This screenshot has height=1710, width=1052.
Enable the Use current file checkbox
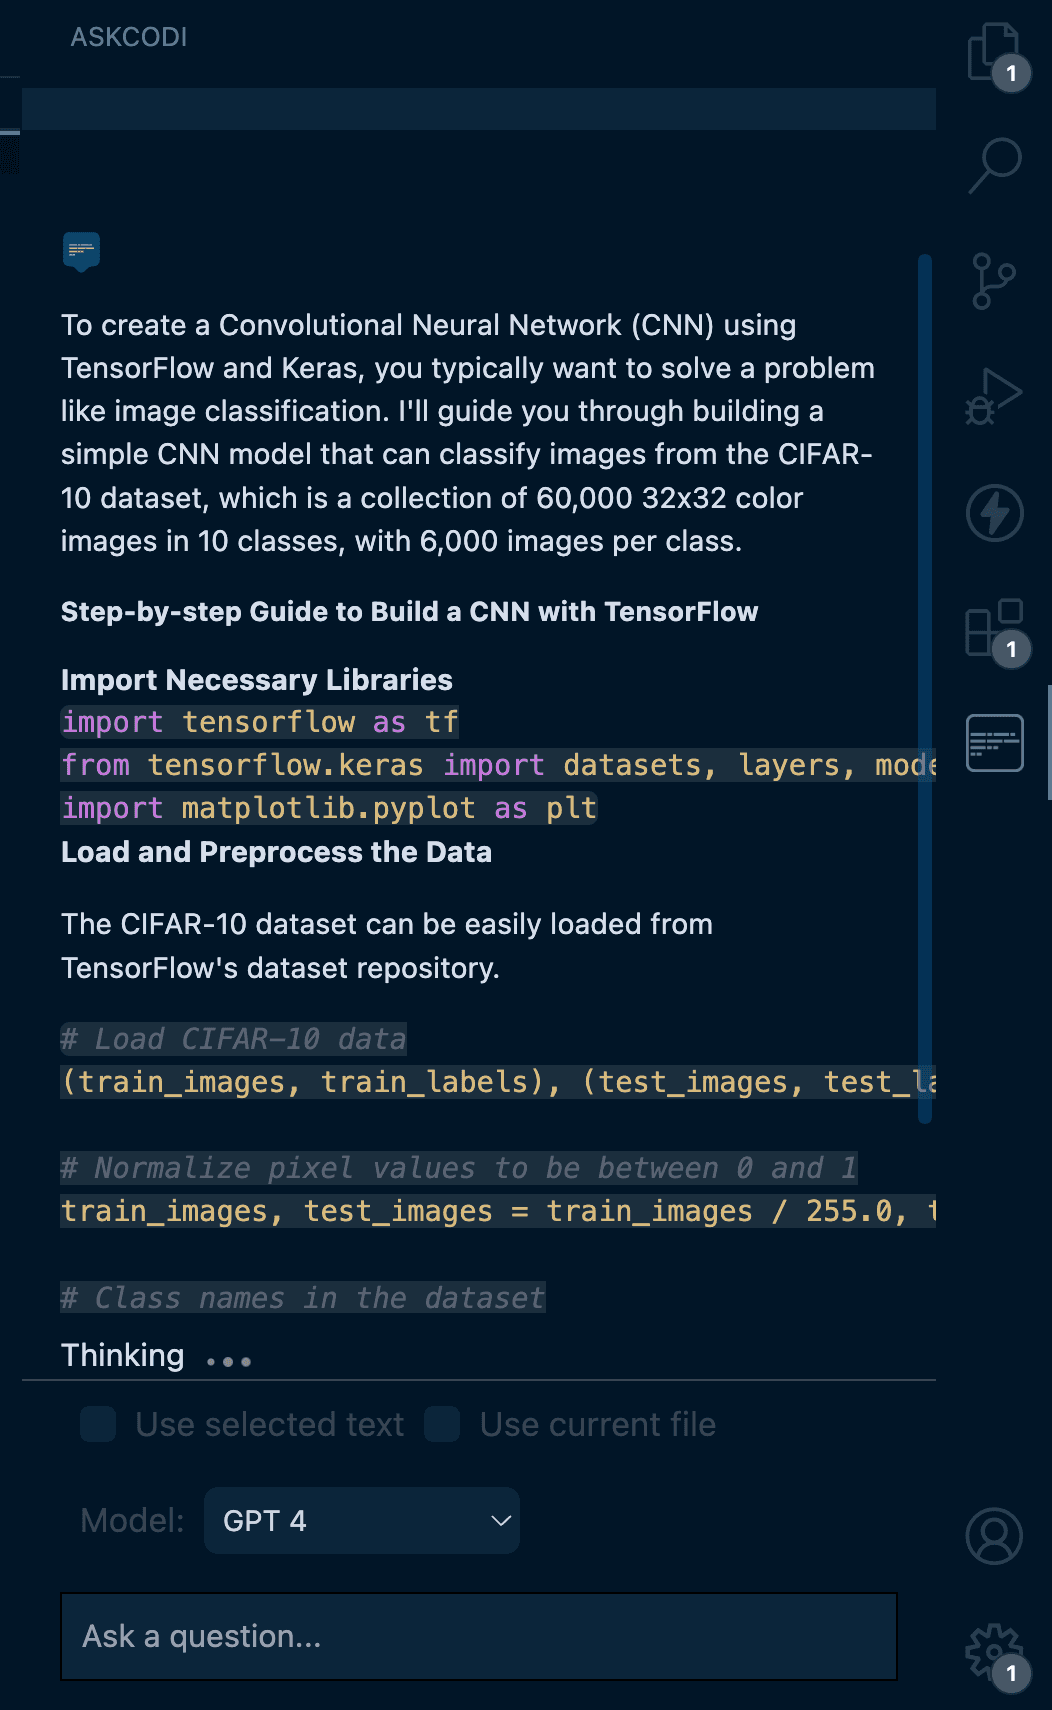[442, 1424]
